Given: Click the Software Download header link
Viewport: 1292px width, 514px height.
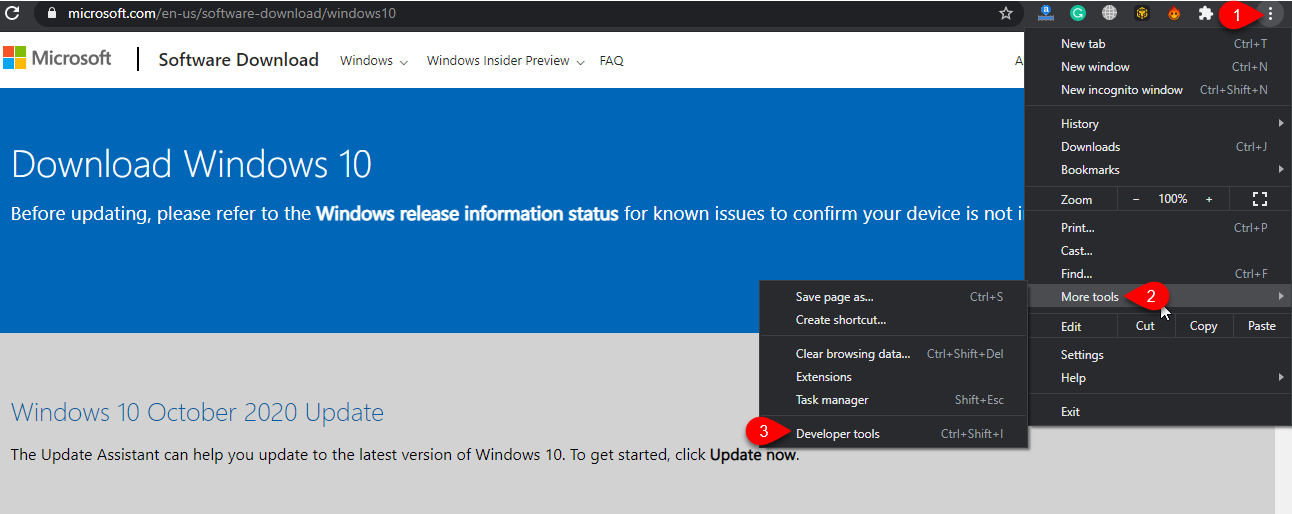Looking at the screenshot, I should [x=239, y=60].
